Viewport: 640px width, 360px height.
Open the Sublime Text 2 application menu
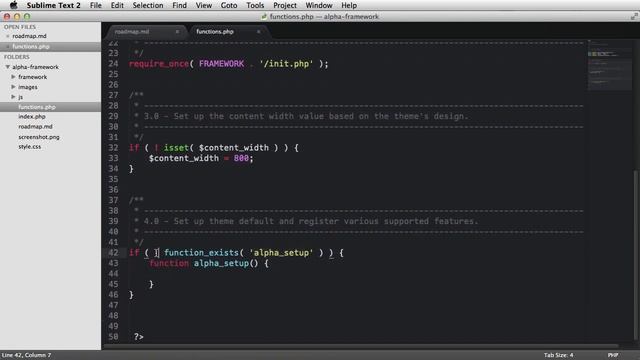(x=53, y=5)
